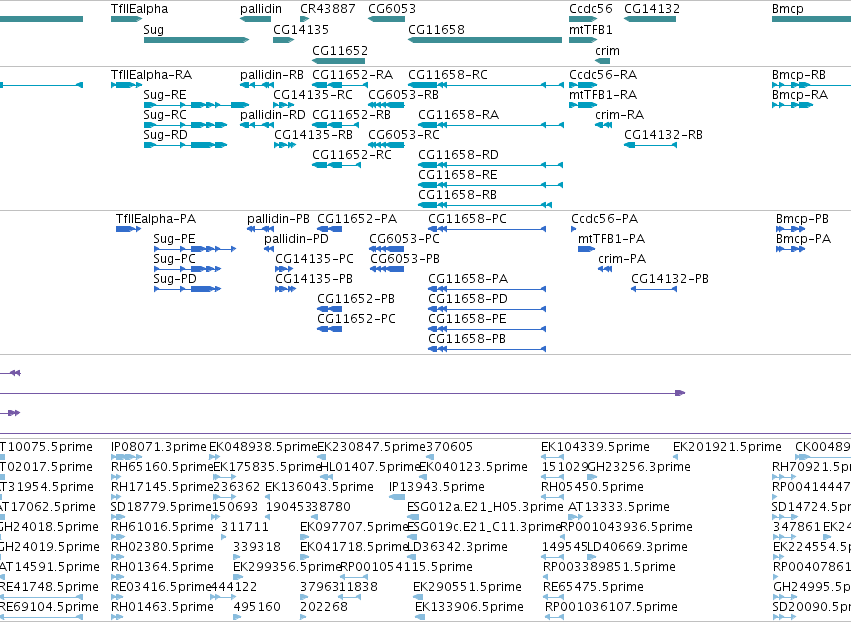The width and height of the screenshot is (851, 622).
Task: Click the Bmcp-RB transcript
Action: tap(811, 85)
